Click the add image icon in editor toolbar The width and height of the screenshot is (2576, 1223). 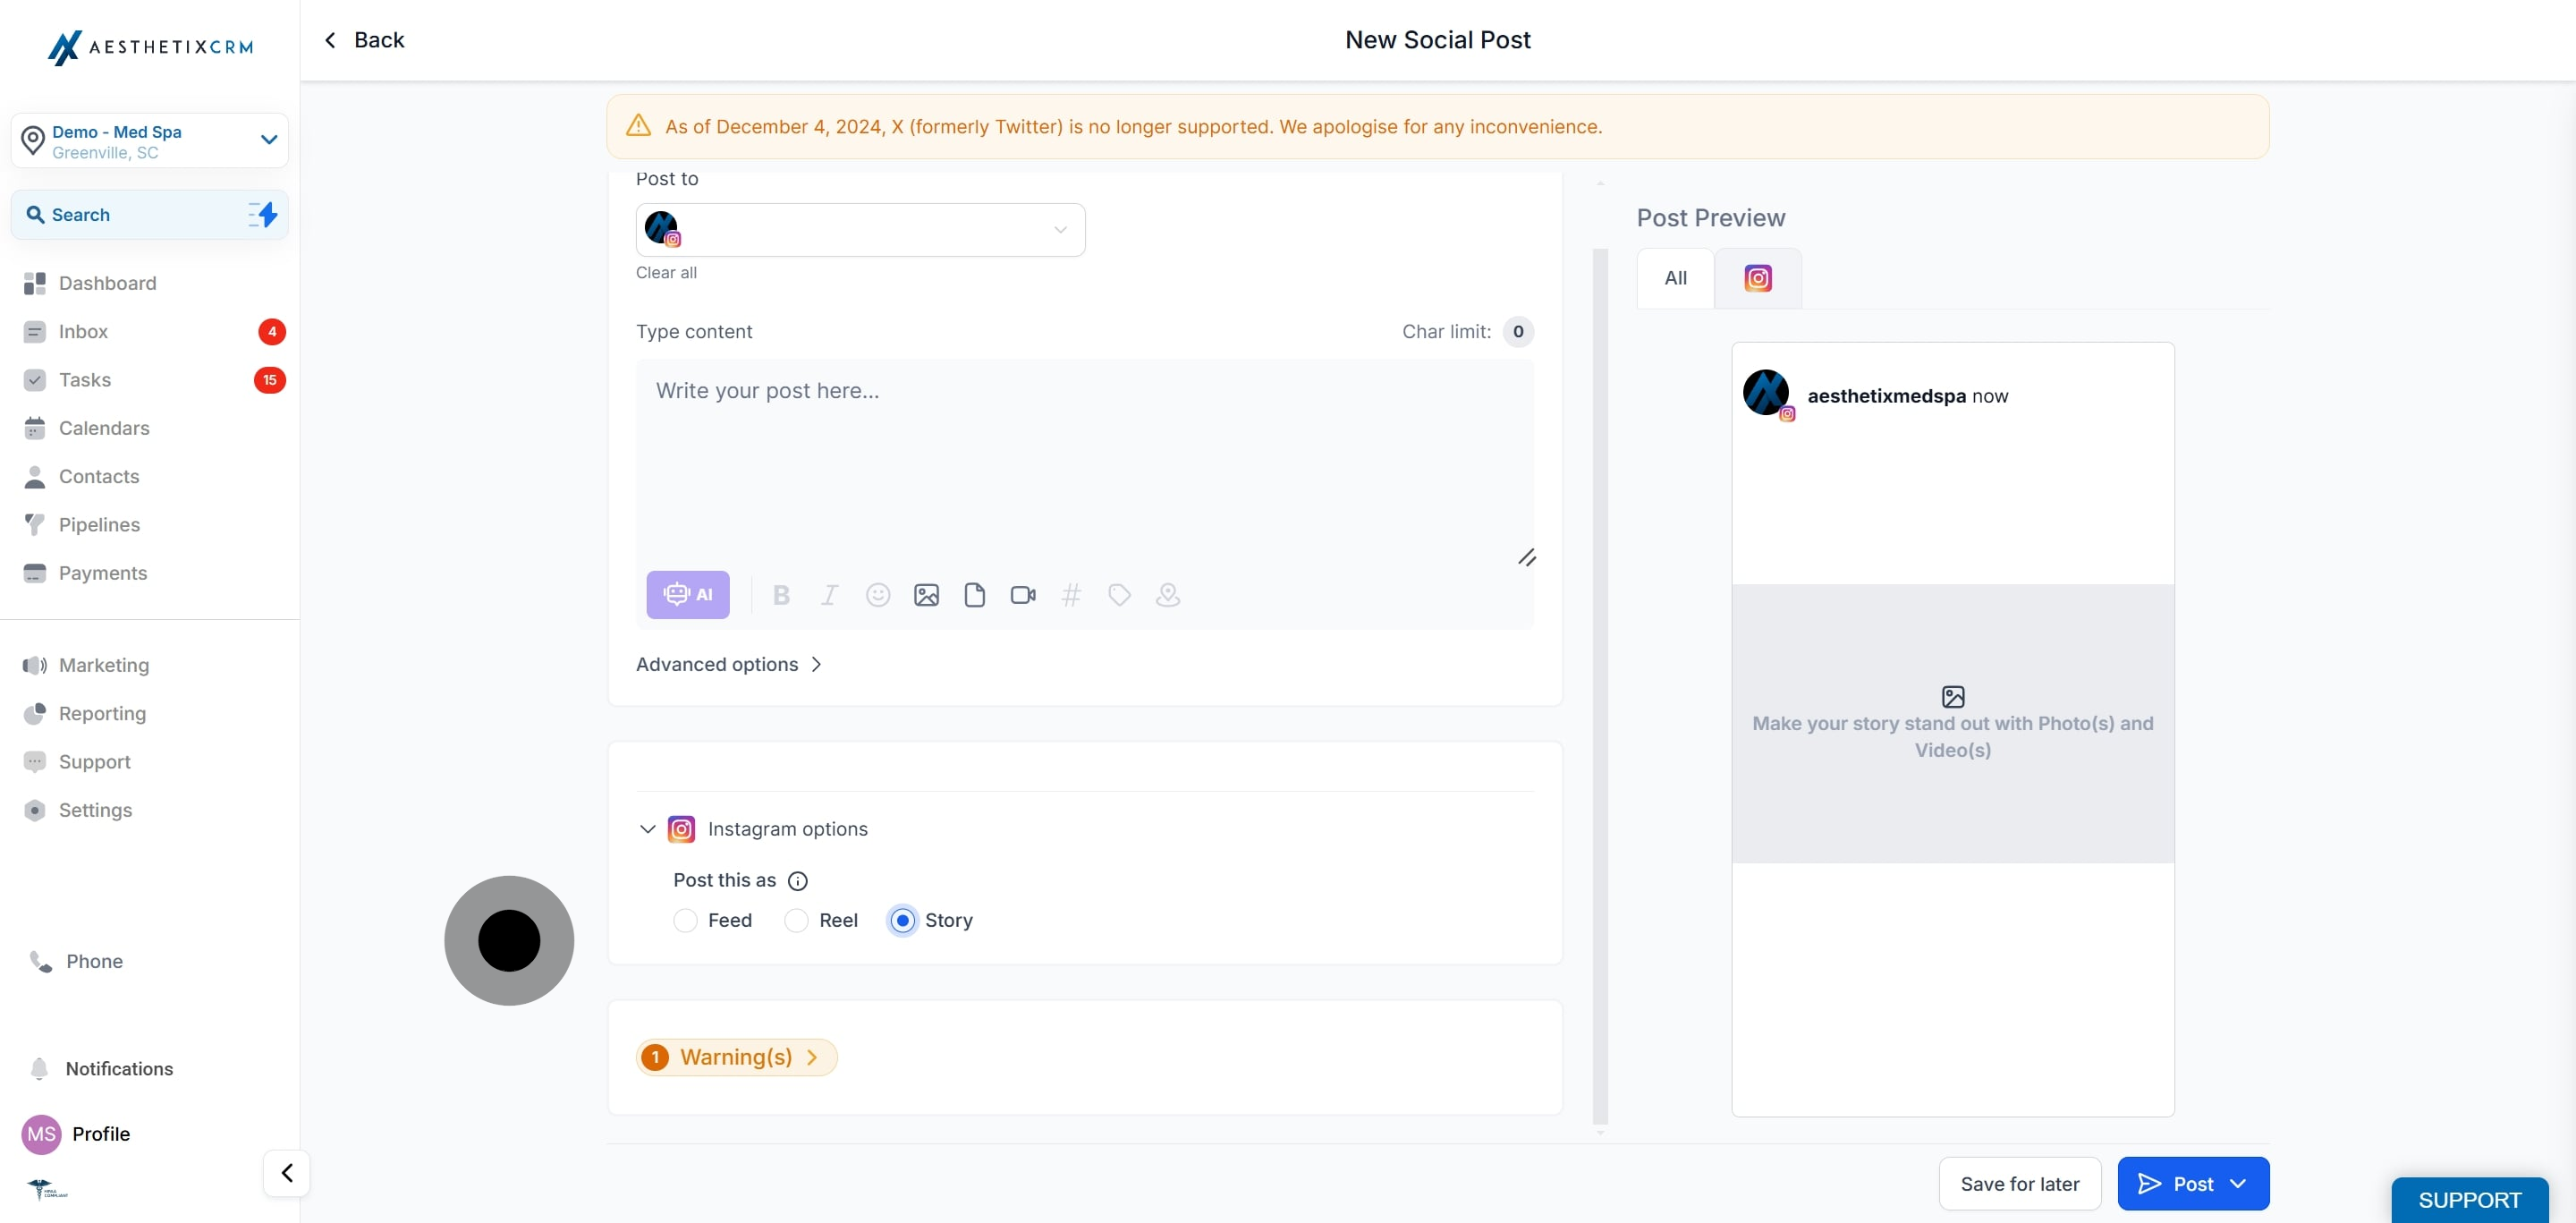(926, 595)
